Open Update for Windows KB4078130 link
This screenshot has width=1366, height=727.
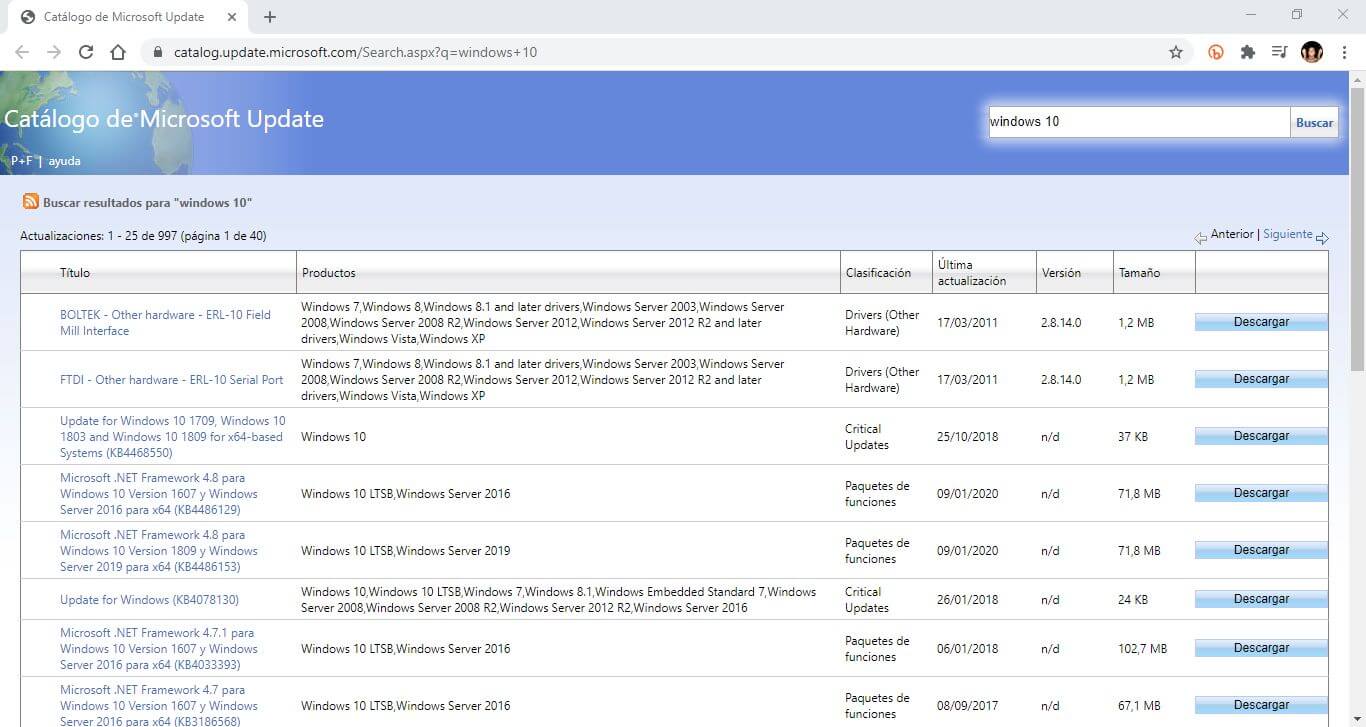149,600
